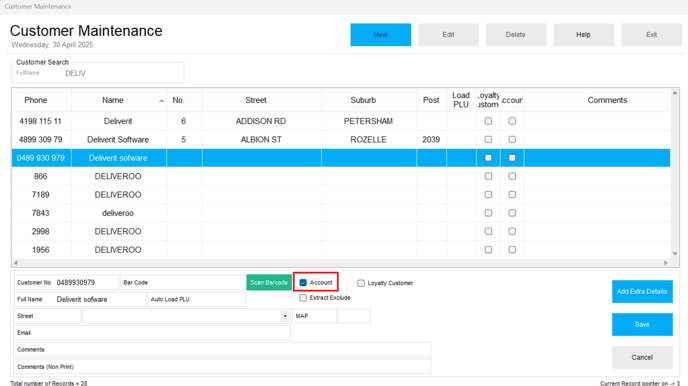The height and width of the screenshot is (386, 688).
Task: Select the lowercase deliveroo row
Action: pos(341,213)
